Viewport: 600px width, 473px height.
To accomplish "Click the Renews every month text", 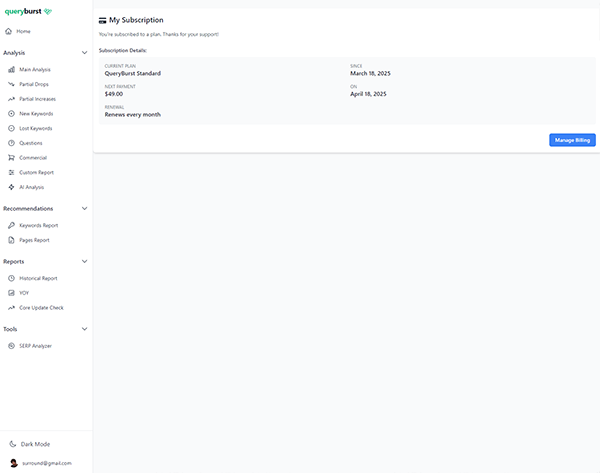I will [133, 115].
